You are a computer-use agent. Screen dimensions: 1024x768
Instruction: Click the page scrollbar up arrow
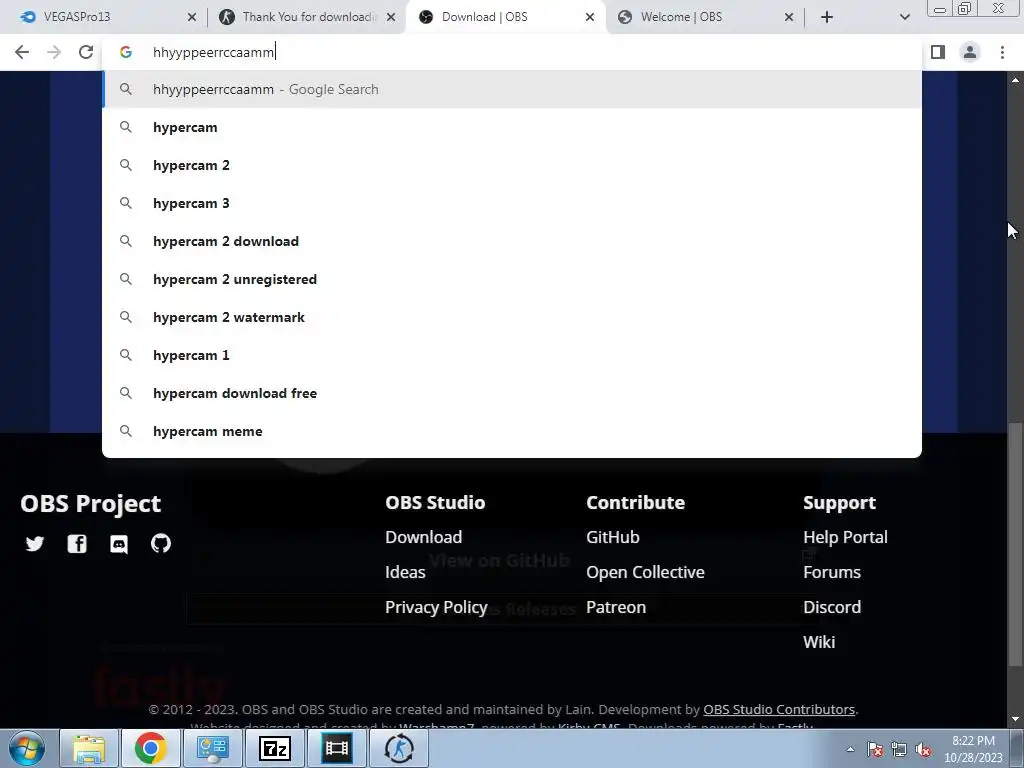point(1015,80)
